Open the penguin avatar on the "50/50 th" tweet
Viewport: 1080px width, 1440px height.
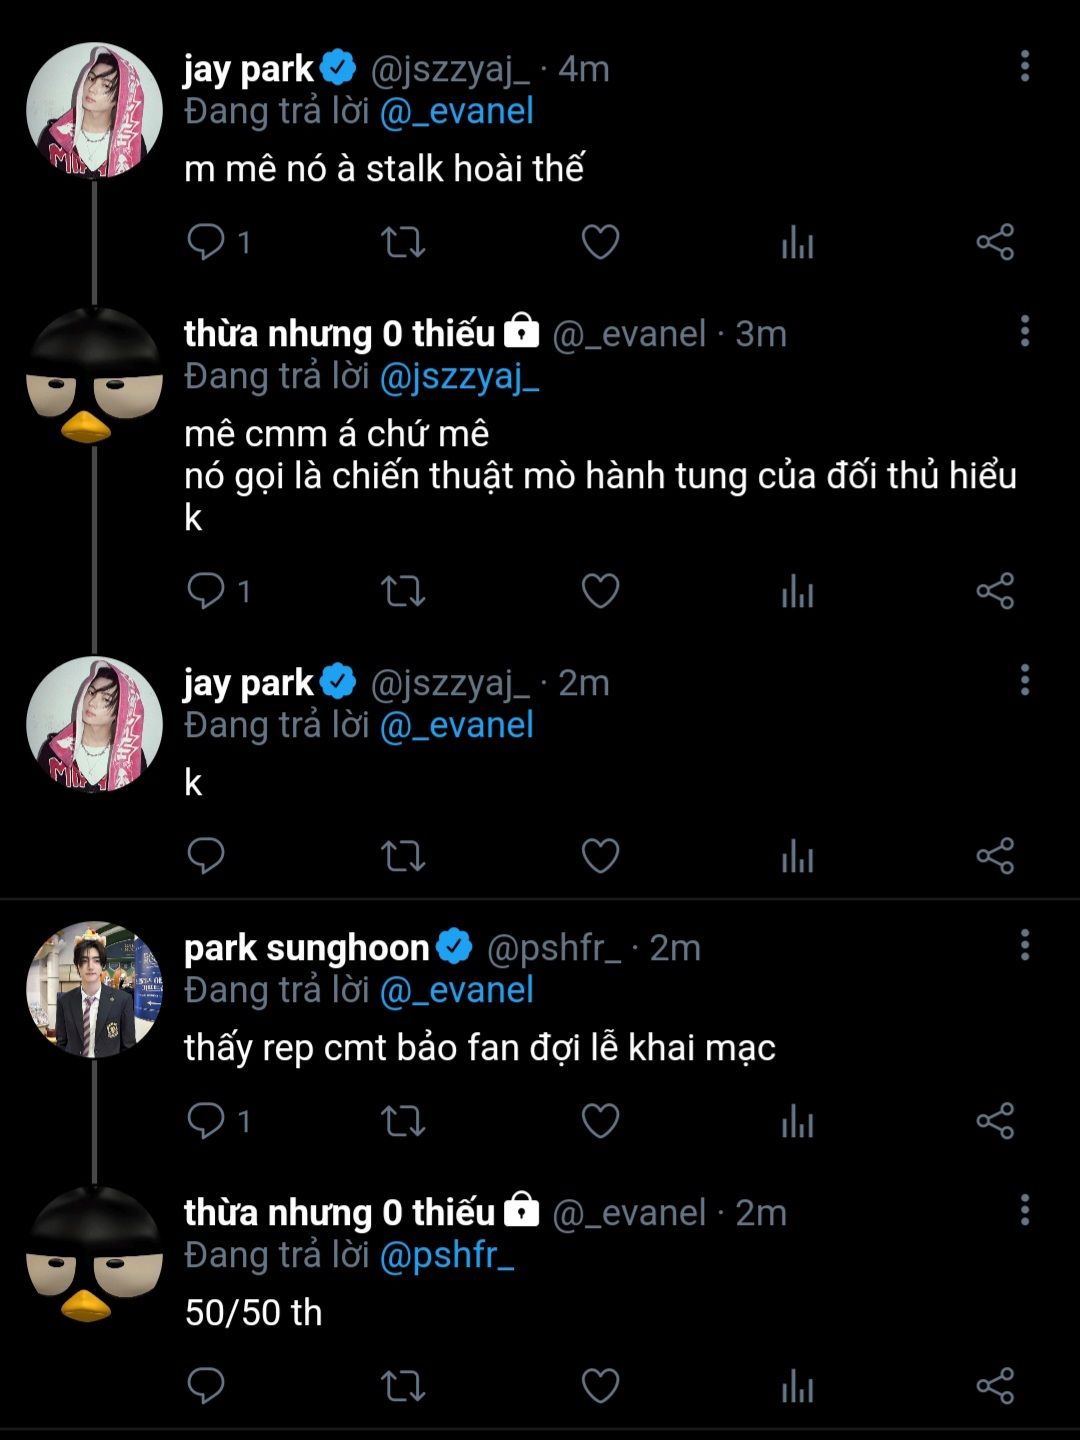[x=94, y=1254]
